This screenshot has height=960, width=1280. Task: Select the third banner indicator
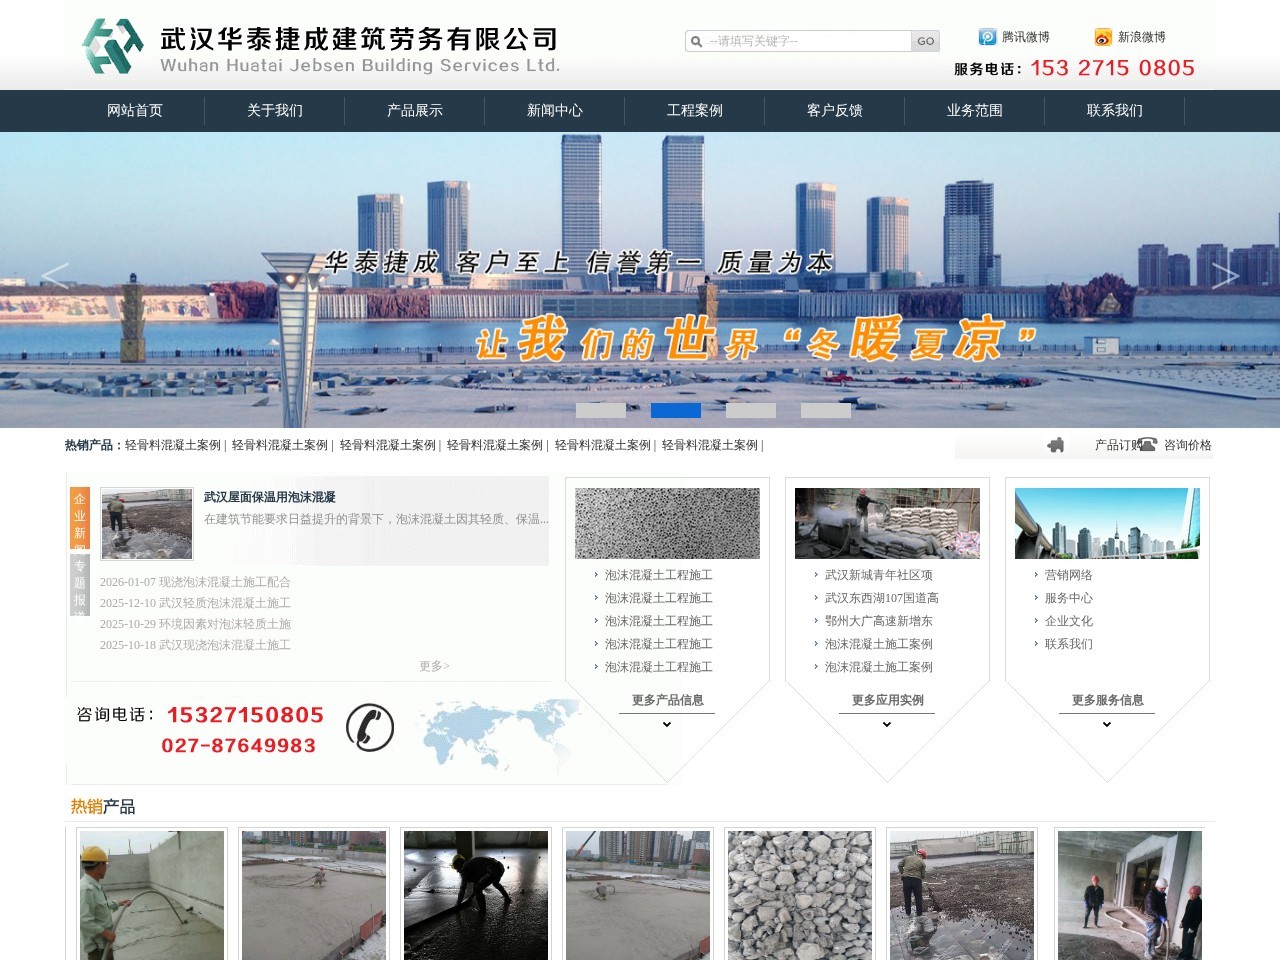pos(751,410)
